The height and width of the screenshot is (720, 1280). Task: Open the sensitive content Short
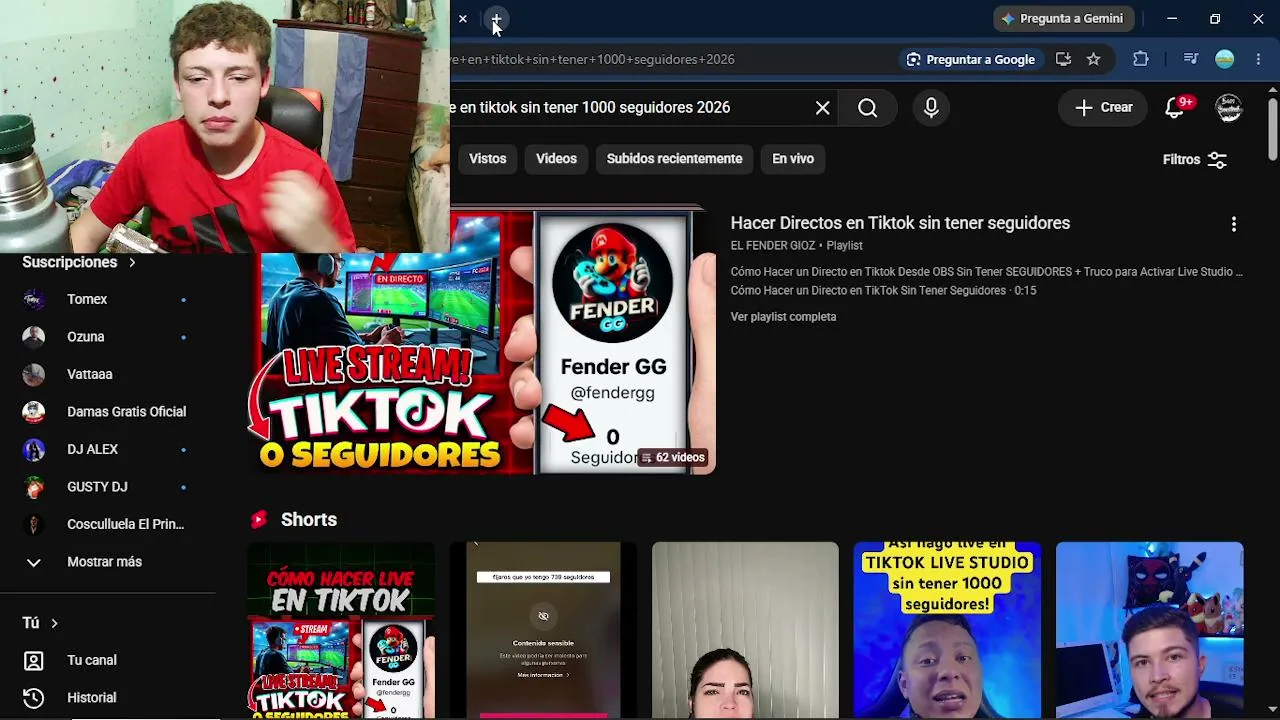click(543, 630)
